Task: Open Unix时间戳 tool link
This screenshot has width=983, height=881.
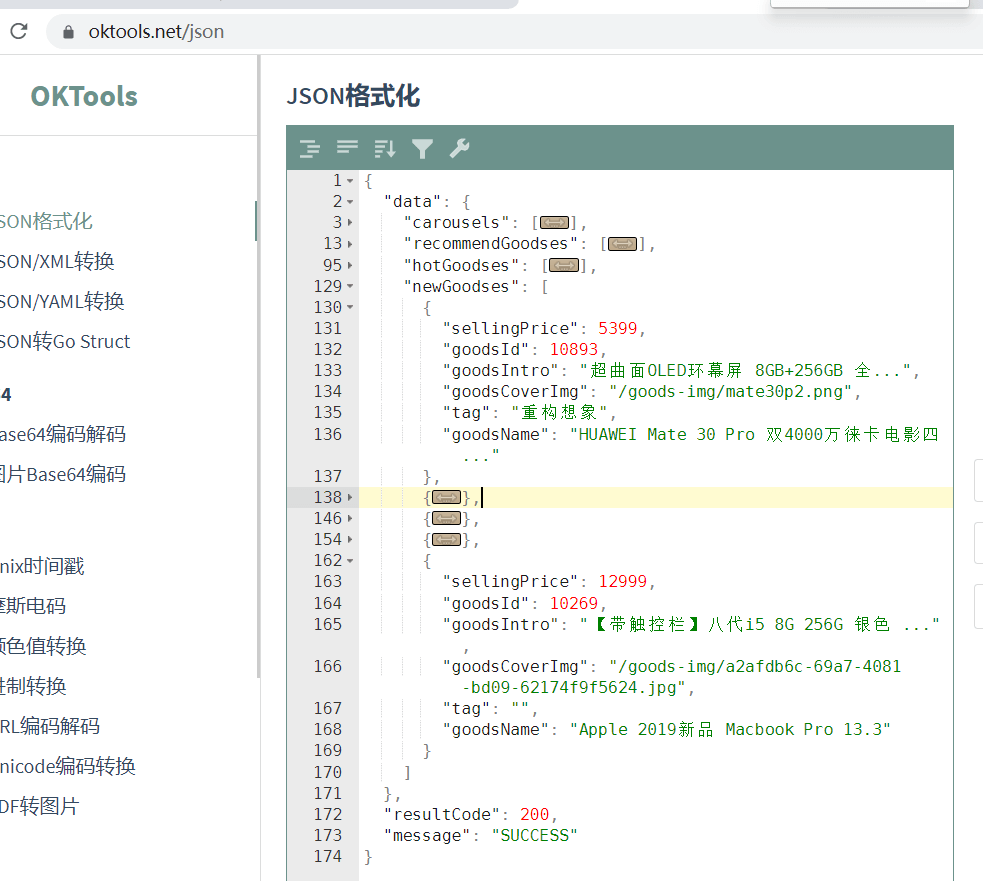Action: [x=42, y=566]
